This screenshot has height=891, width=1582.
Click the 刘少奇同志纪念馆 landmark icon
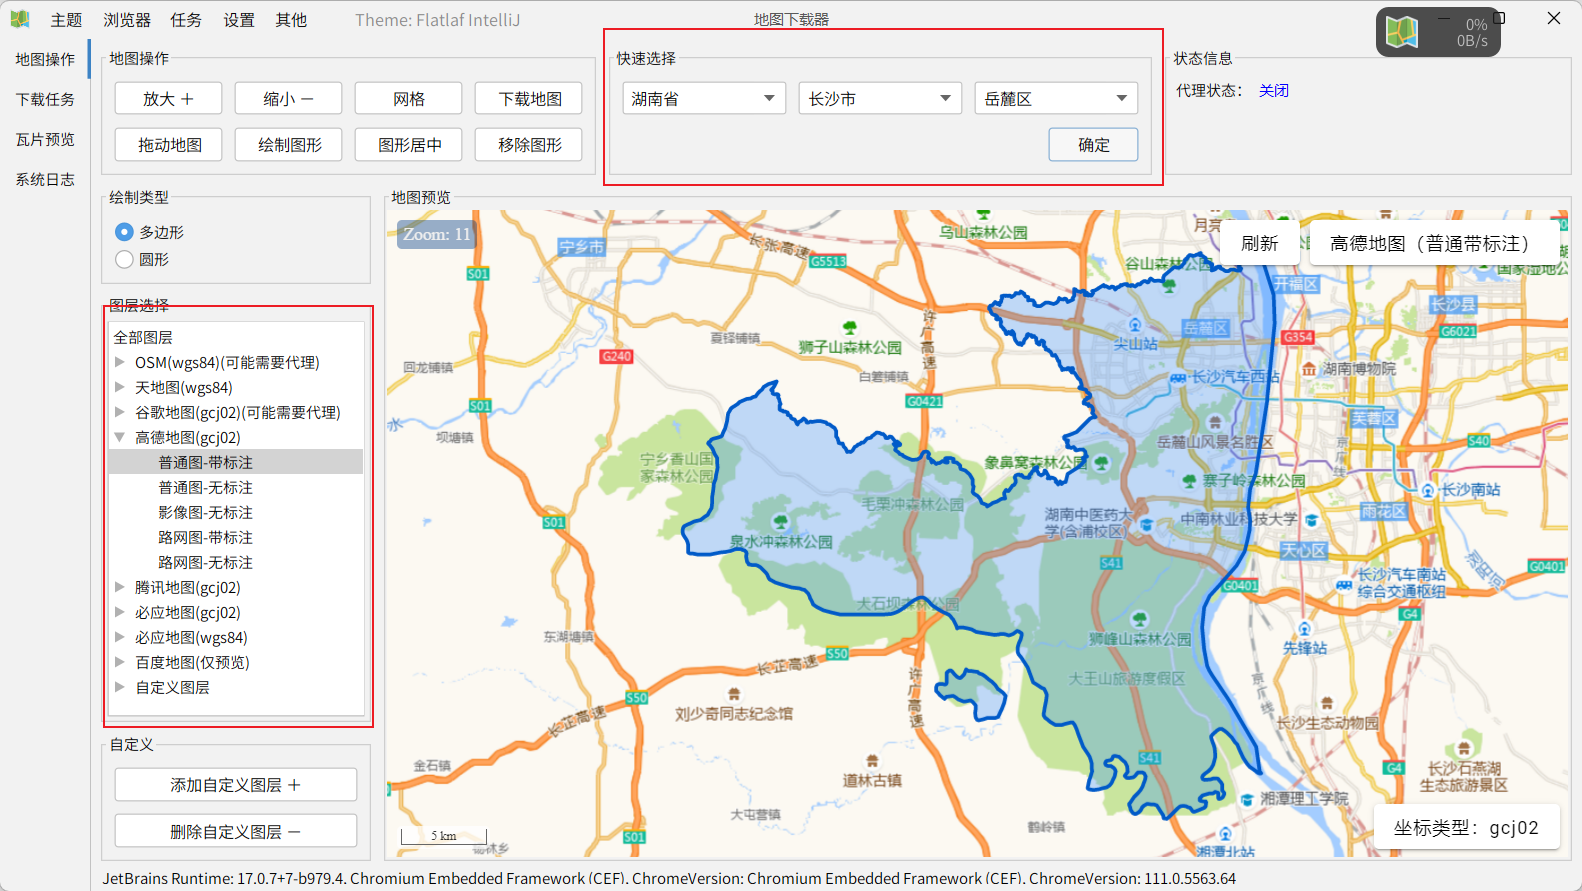(x=734, y=694)
